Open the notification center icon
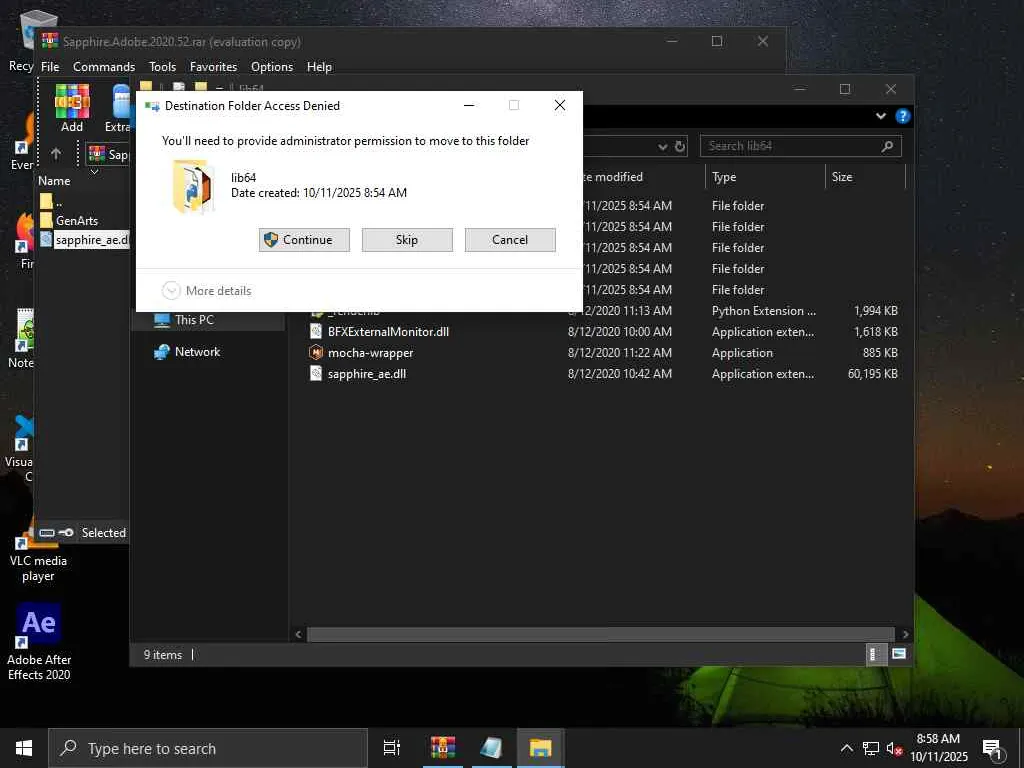The image size is (1024, 768). pyautogui.click(x=992, y=749)
